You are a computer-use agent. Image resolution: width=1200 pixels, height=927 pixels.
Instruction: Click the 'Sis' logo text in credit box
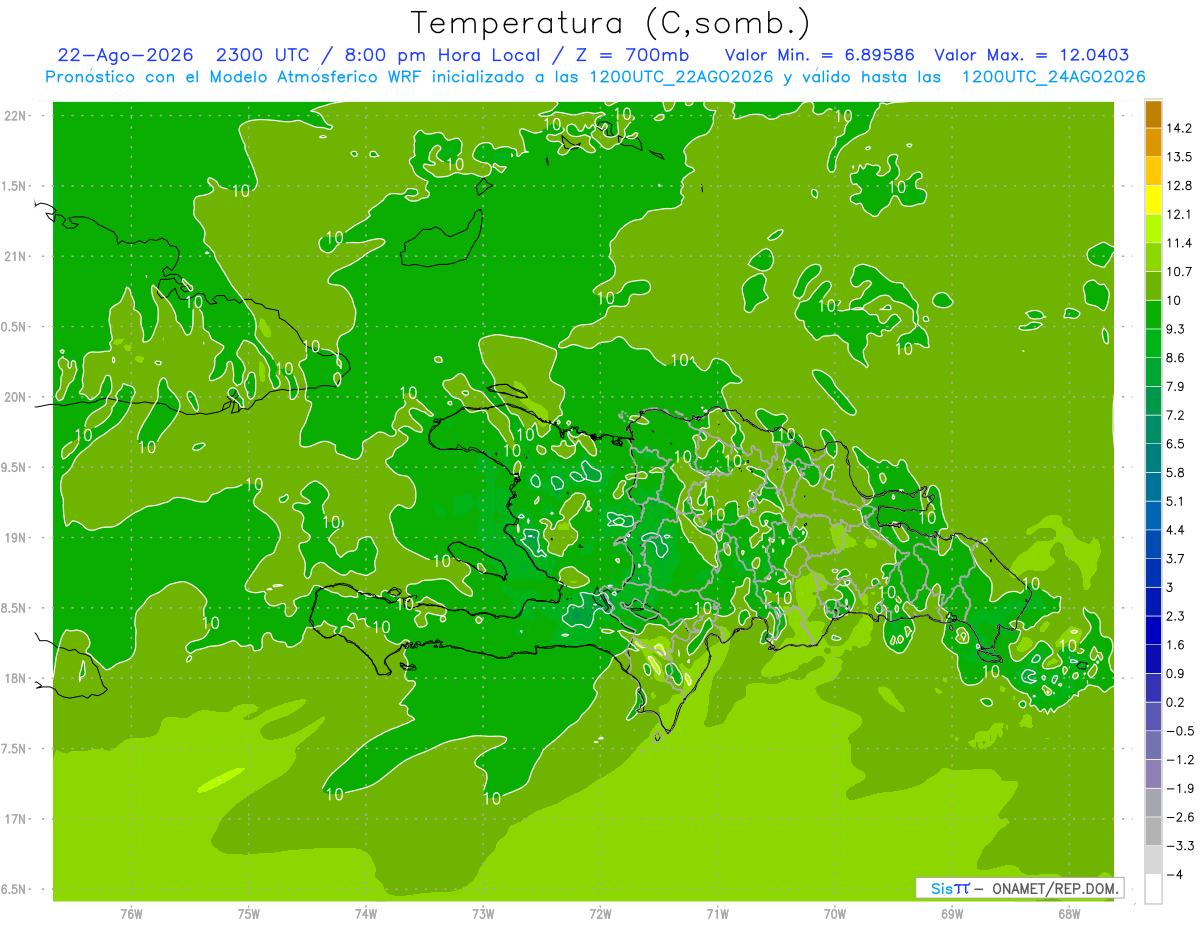pos(941,888)
